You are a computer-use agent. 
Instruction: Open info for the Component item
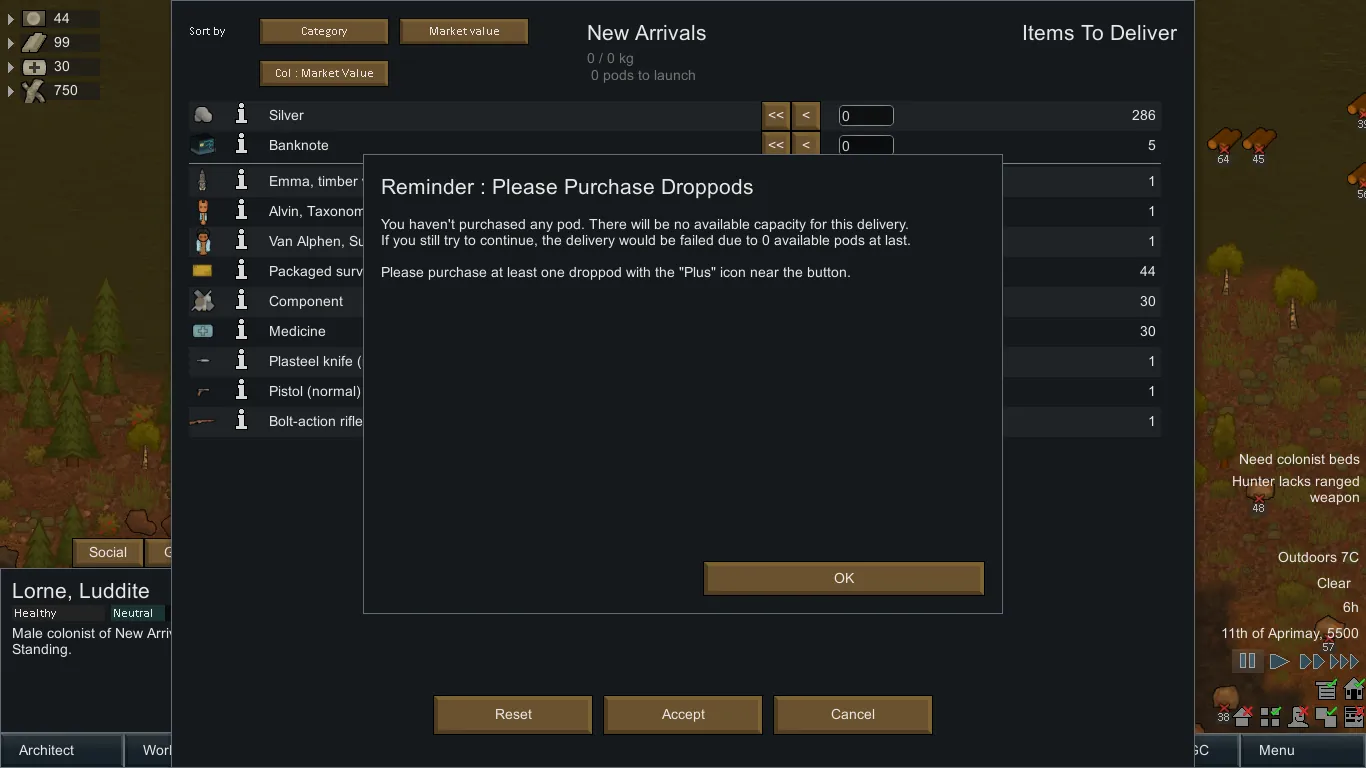tap(241, 301)
